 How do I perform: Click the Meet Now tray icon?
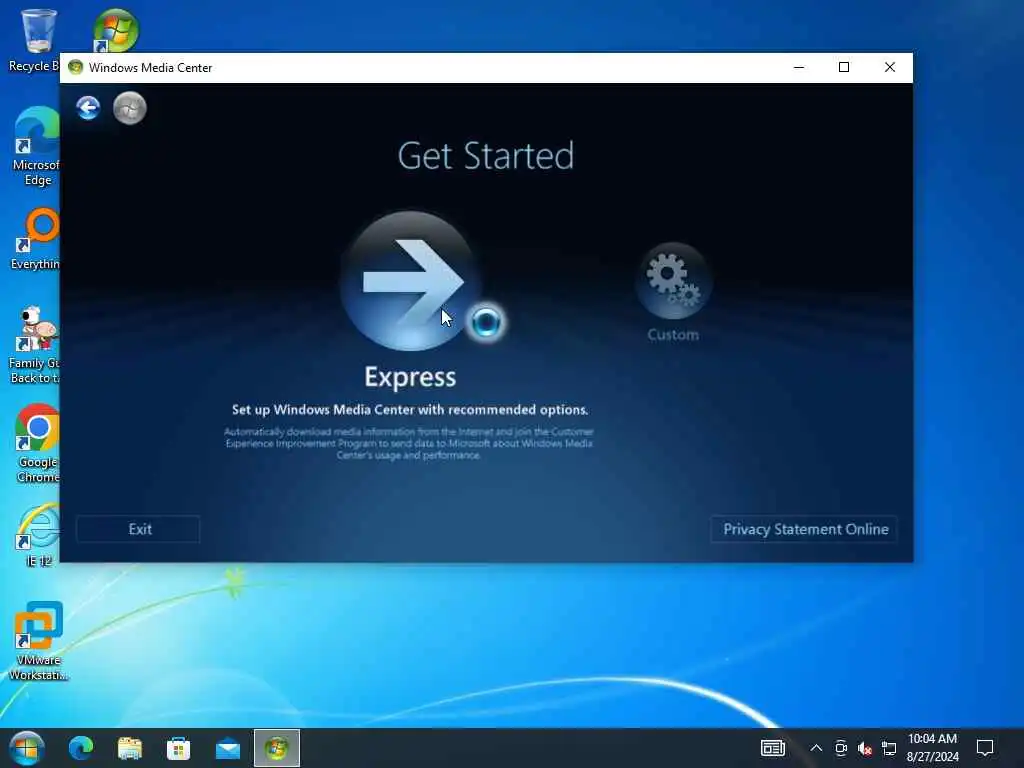click(841, 748)
